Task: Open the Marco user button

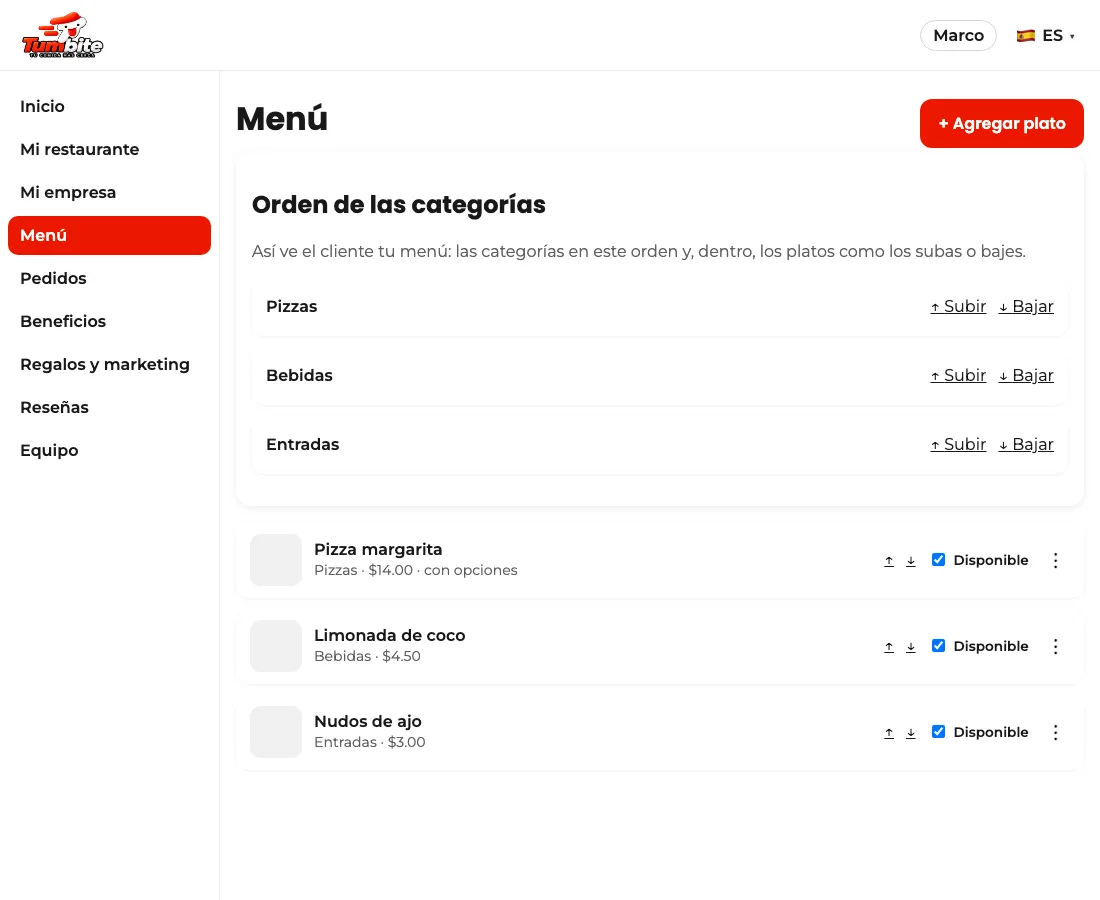Action: pos(958,36)
